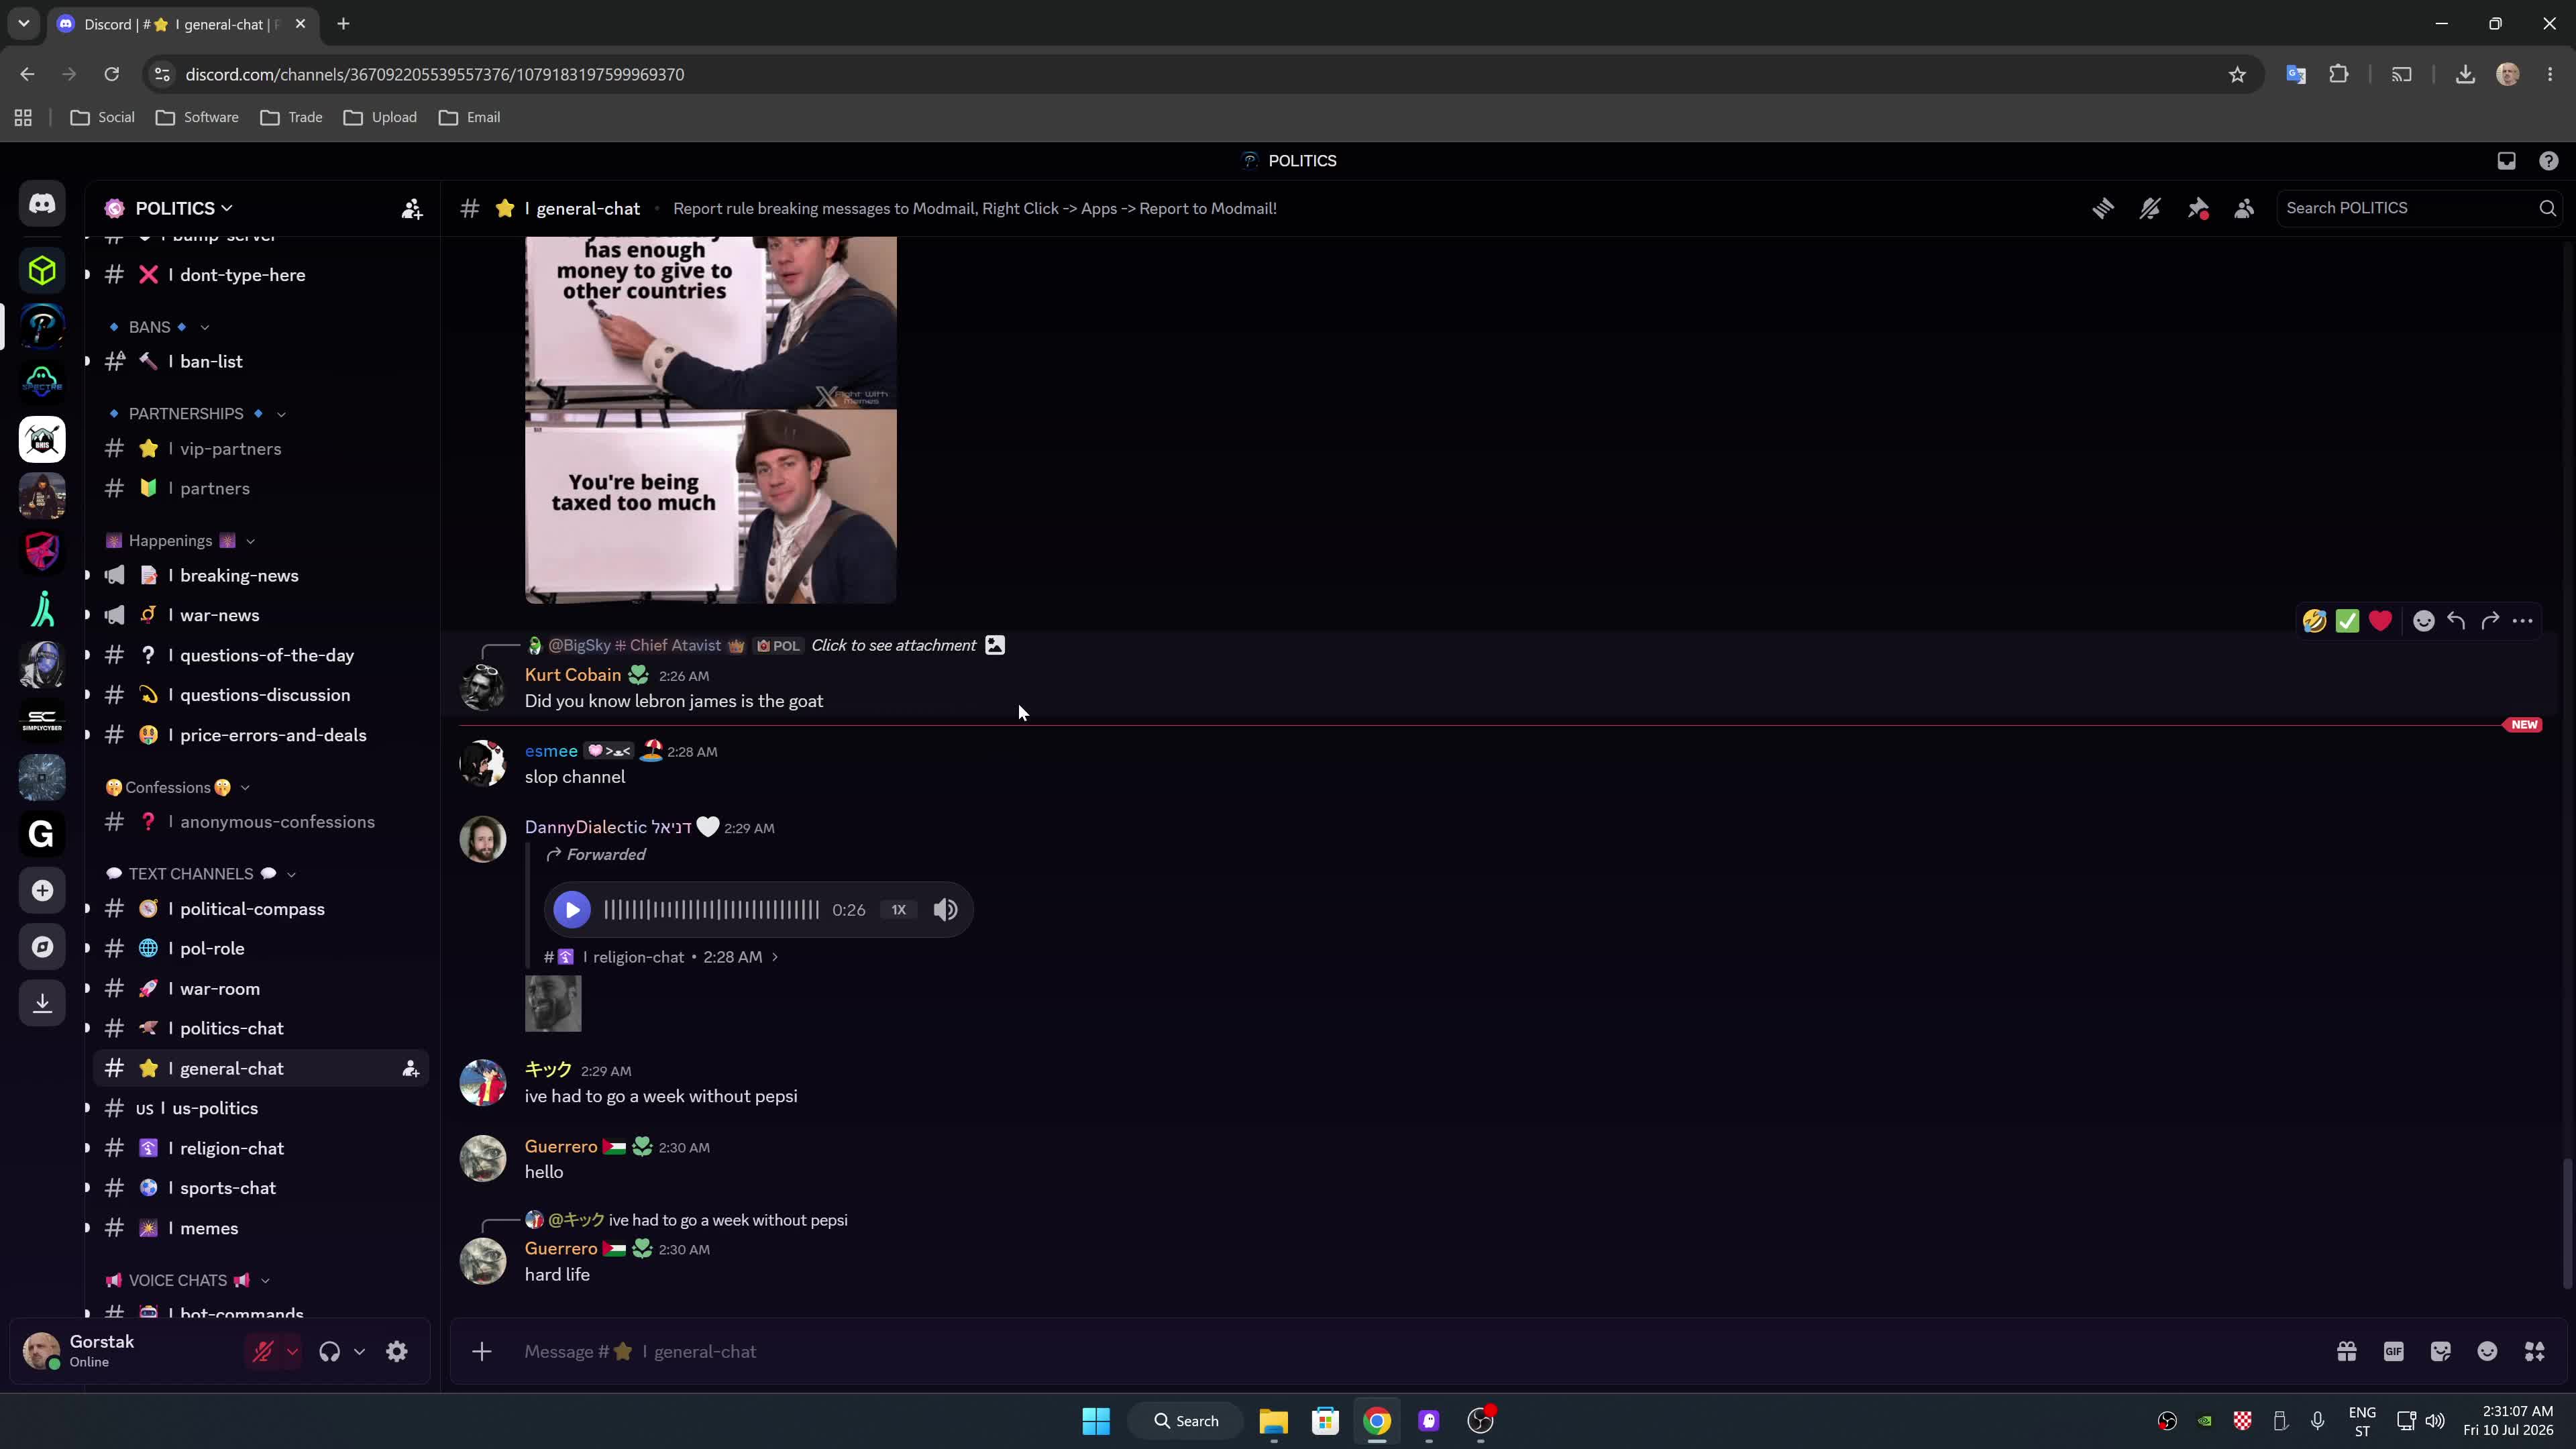
Task: Open Windows Start menu
Action: pos(1096,1421)
